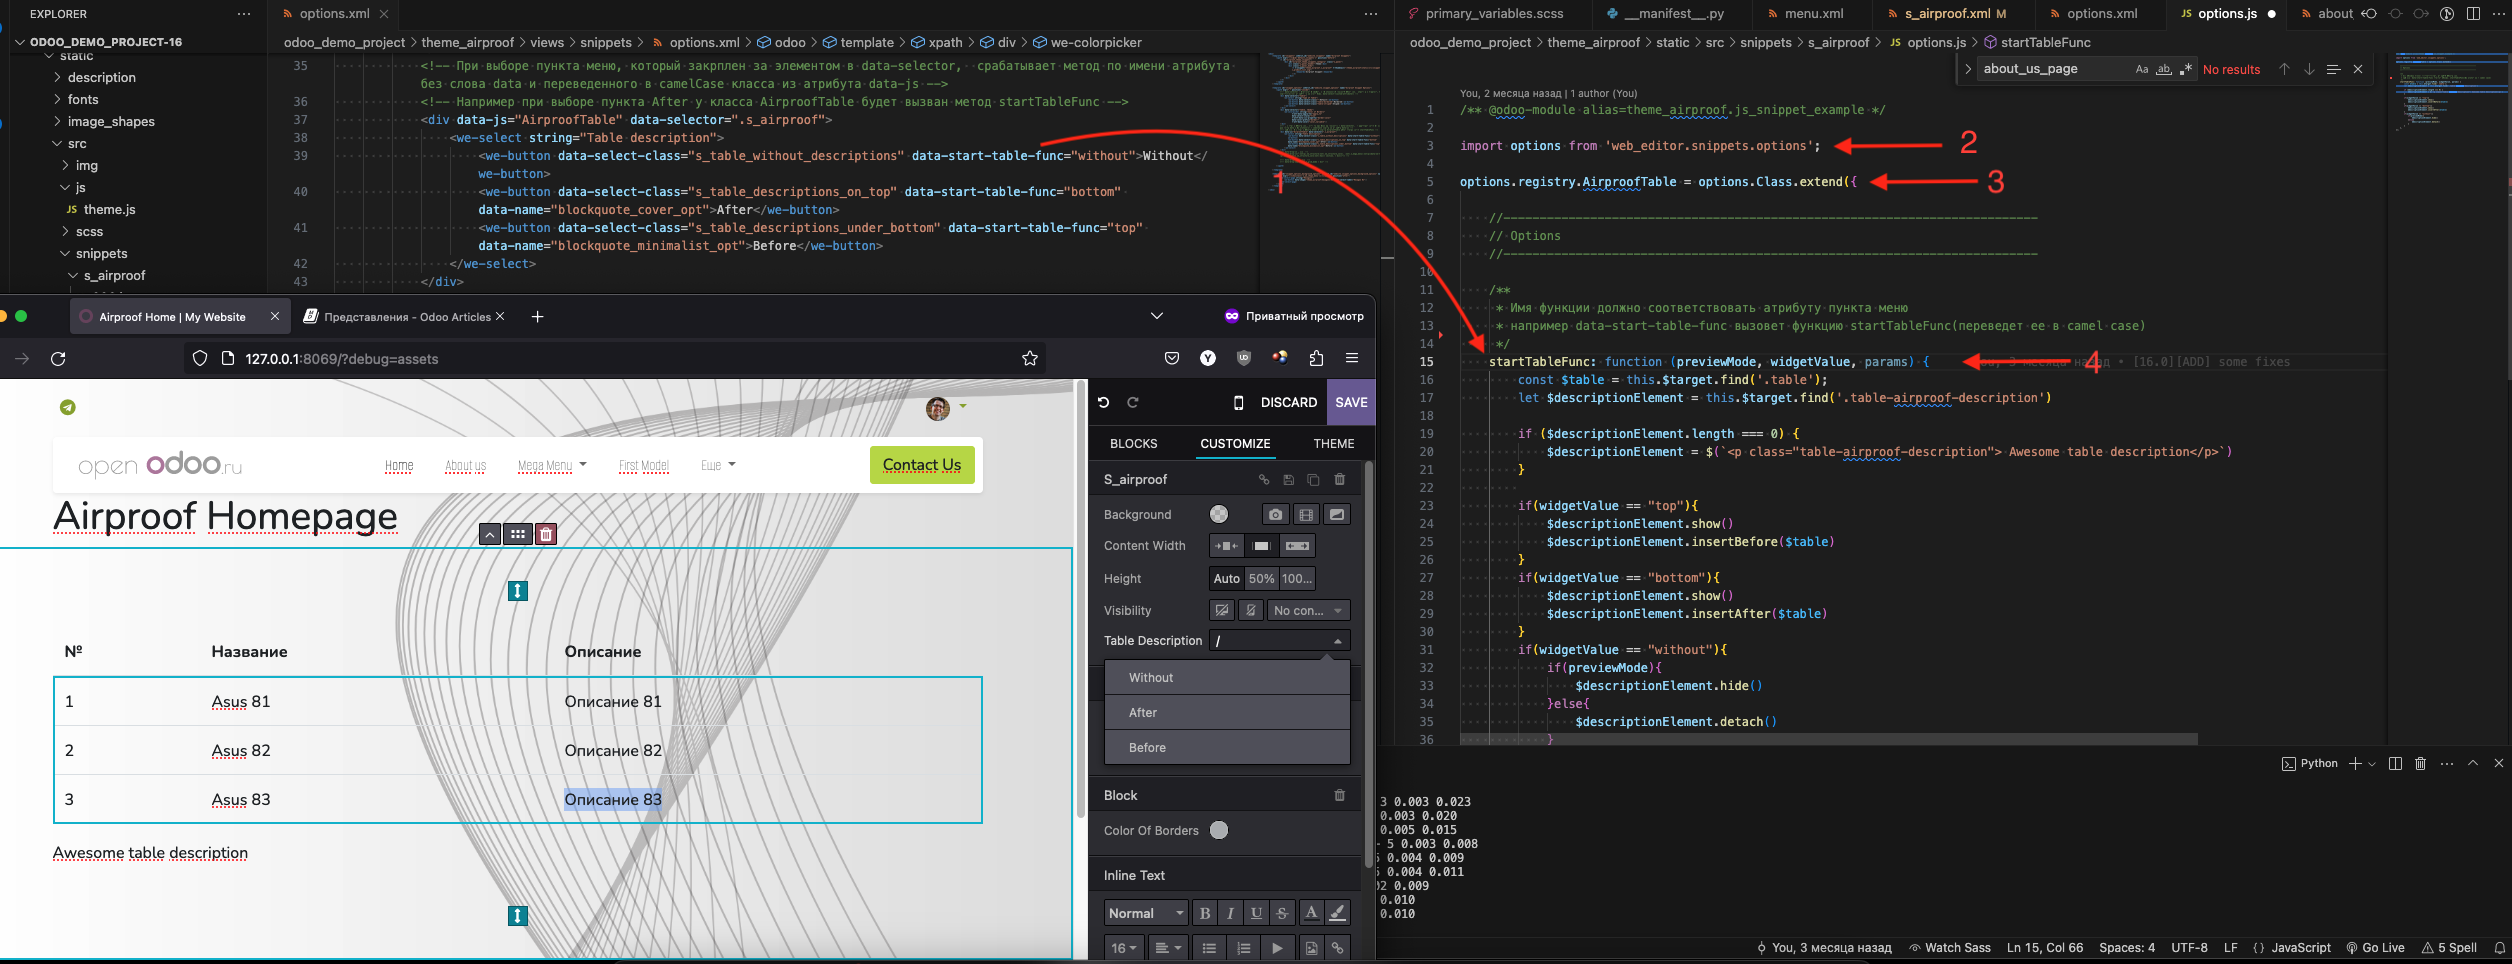Apply ordered numbered list

(x=1243, y=948)
